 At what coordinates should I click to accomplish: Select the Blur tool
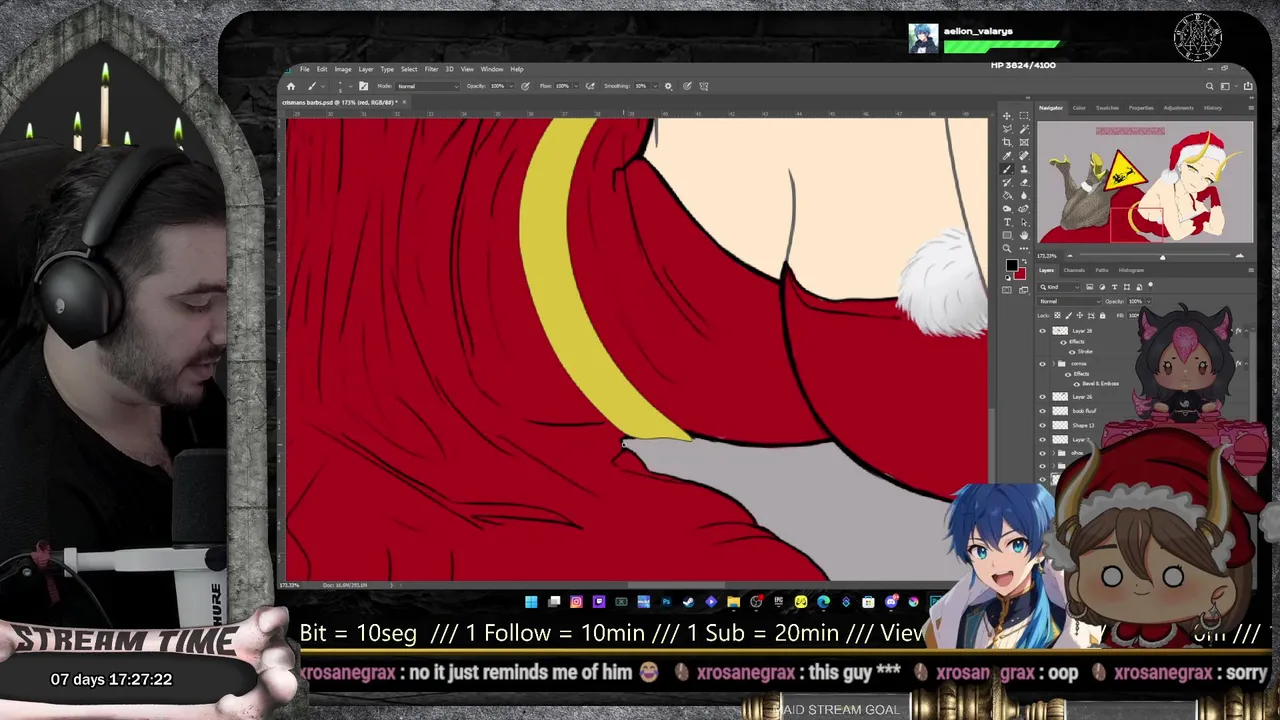click(x=1024, y=195)
